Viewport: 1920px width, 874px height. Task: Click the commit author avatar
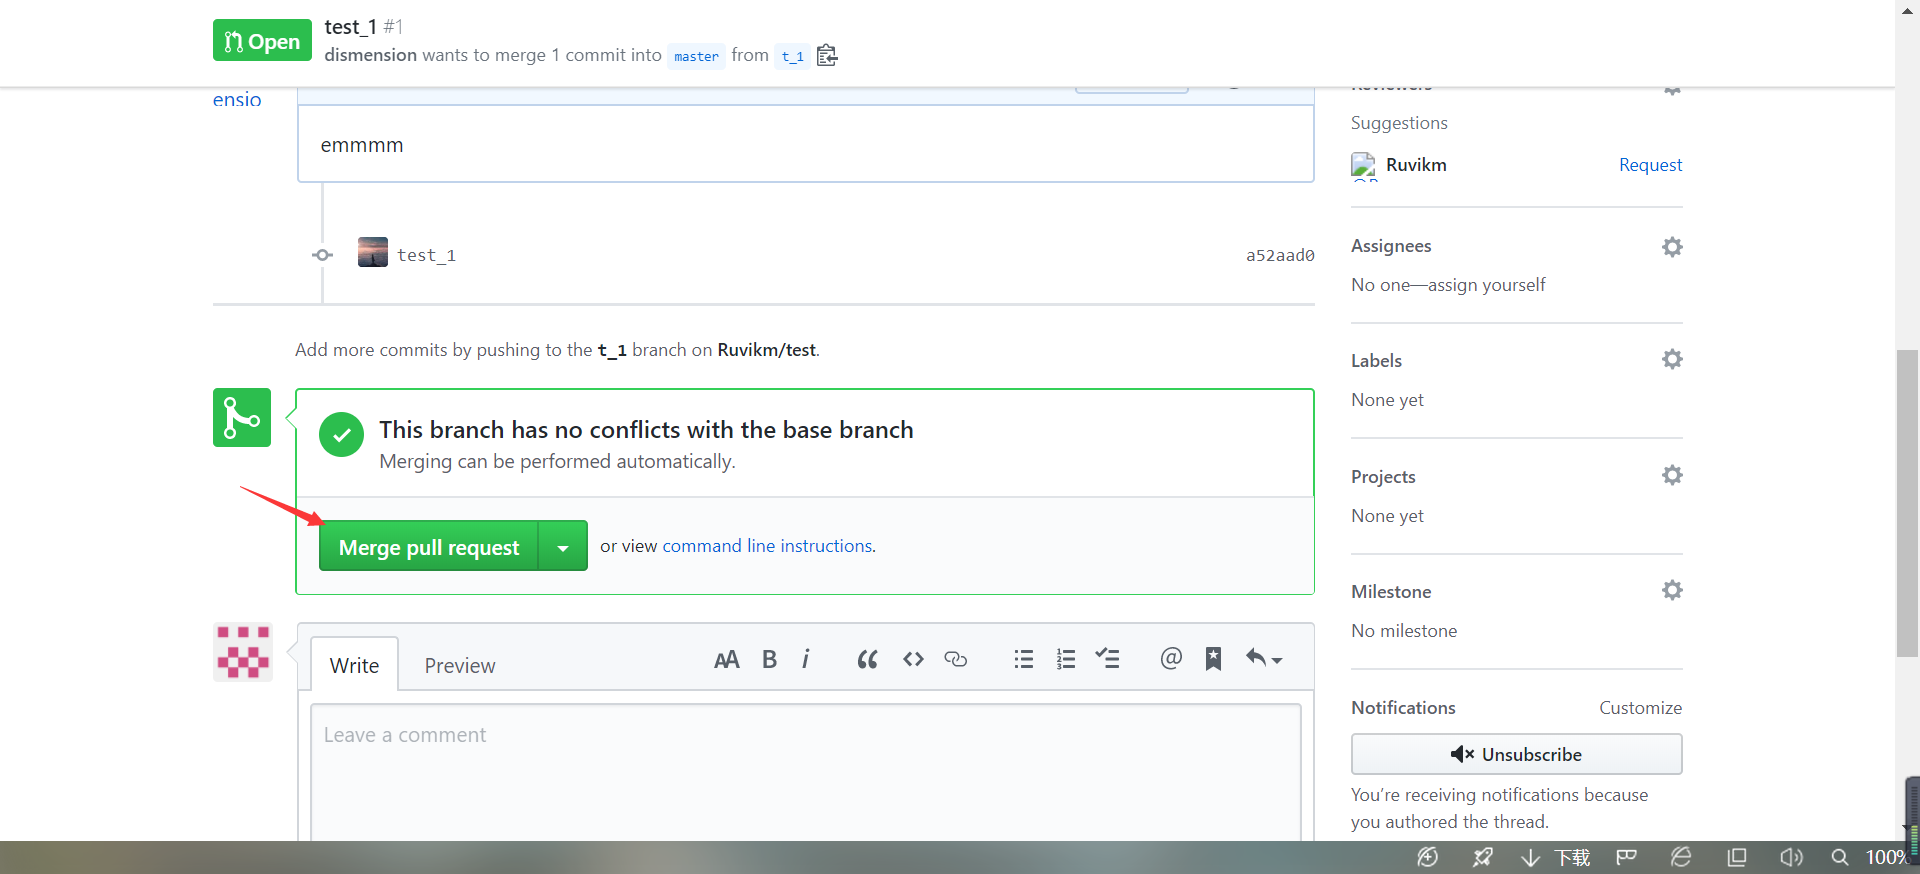coord(373,252)
